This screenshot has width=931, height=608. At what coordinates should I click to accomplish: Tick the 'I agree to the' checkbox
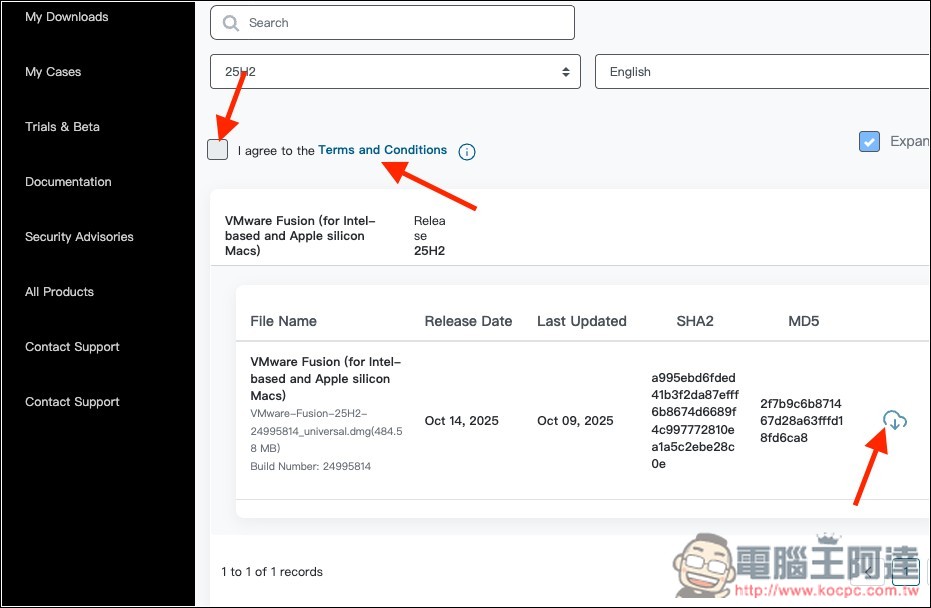(x=218, y=150)
